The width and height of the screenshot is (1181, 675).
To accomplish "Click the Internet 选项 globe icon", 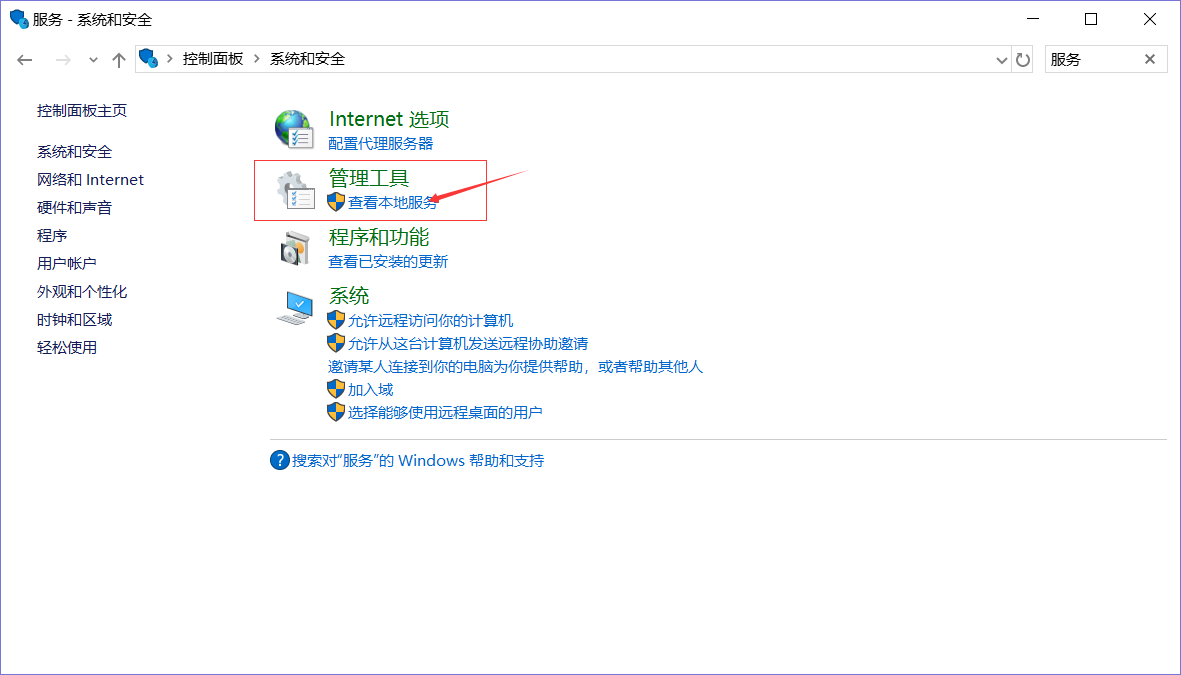I will point(294,130).
